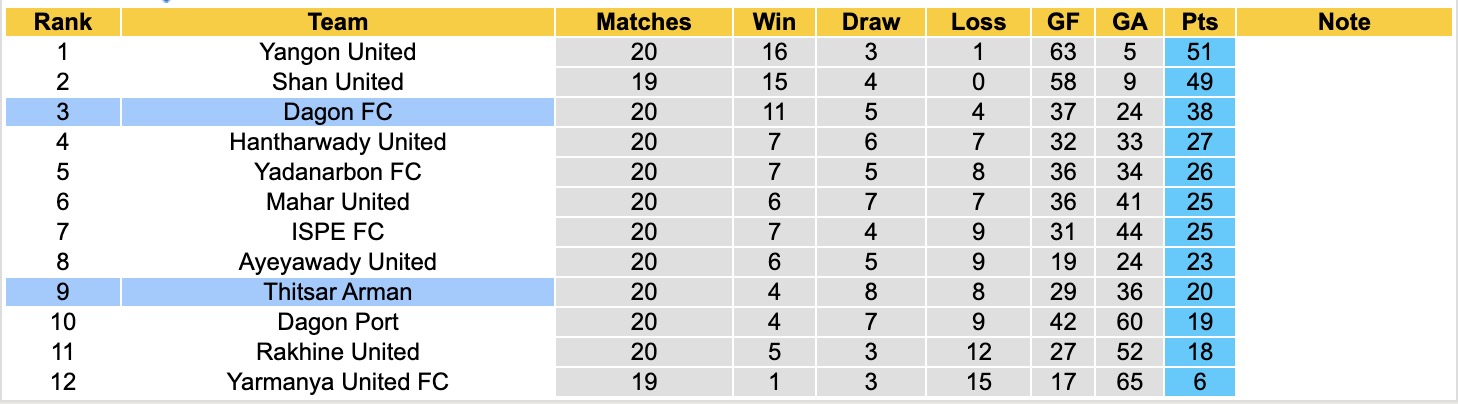The width and height of the screenshot is (1458, 404).
Task: Click the highlighted Thitsar Arman team name
Action: (x=337, y=292)
